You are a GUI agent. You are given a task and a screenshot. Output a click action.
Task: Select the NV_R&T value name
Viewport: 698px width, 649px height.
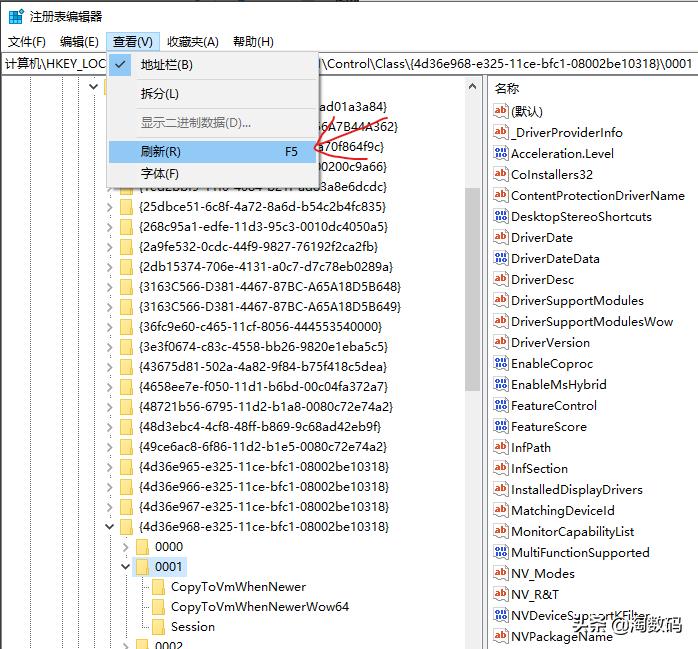pyautogui.click(x=535, y=594)
